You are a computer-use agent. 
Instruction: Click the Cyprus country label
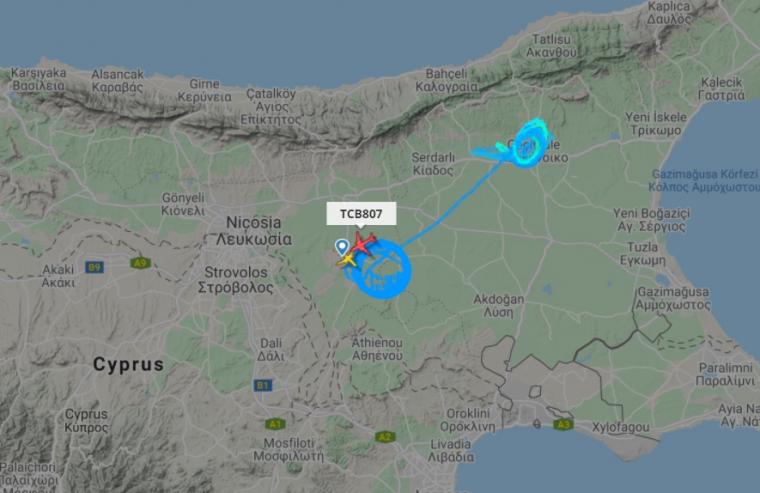(128, 365)
